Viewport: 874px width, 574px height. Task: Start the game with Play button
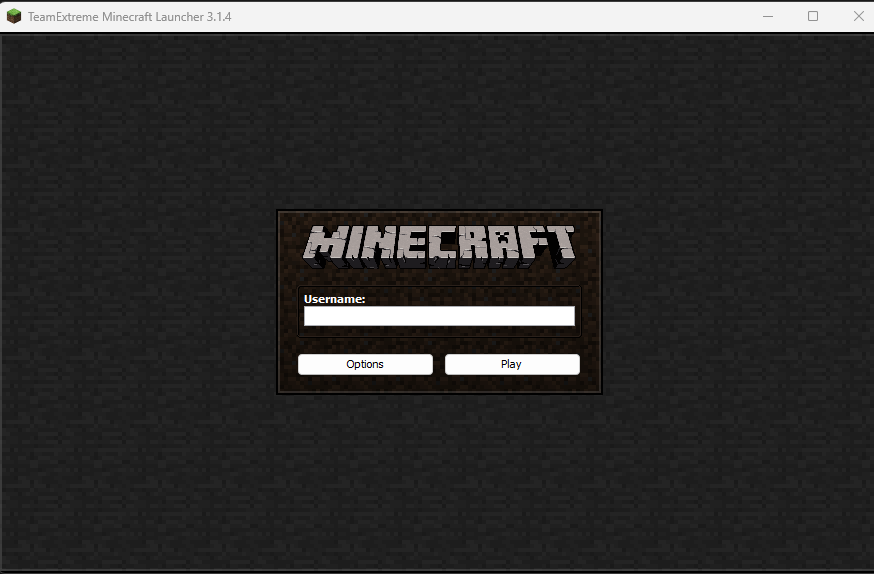click(x=512, y=364)
